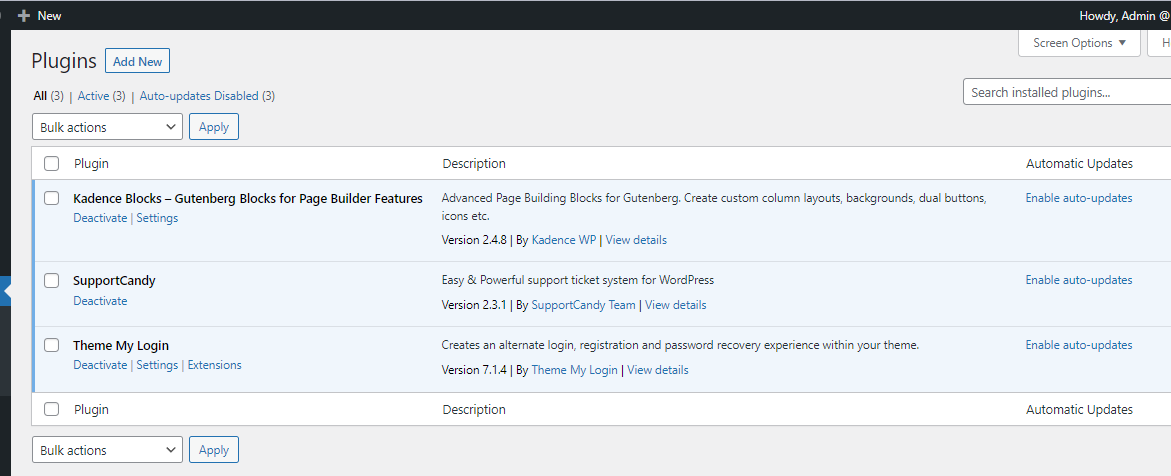Select the Kadence Blocks plugin checkbox
The width and height of the screenshot is (1171, 476).
tap(52, 198)
